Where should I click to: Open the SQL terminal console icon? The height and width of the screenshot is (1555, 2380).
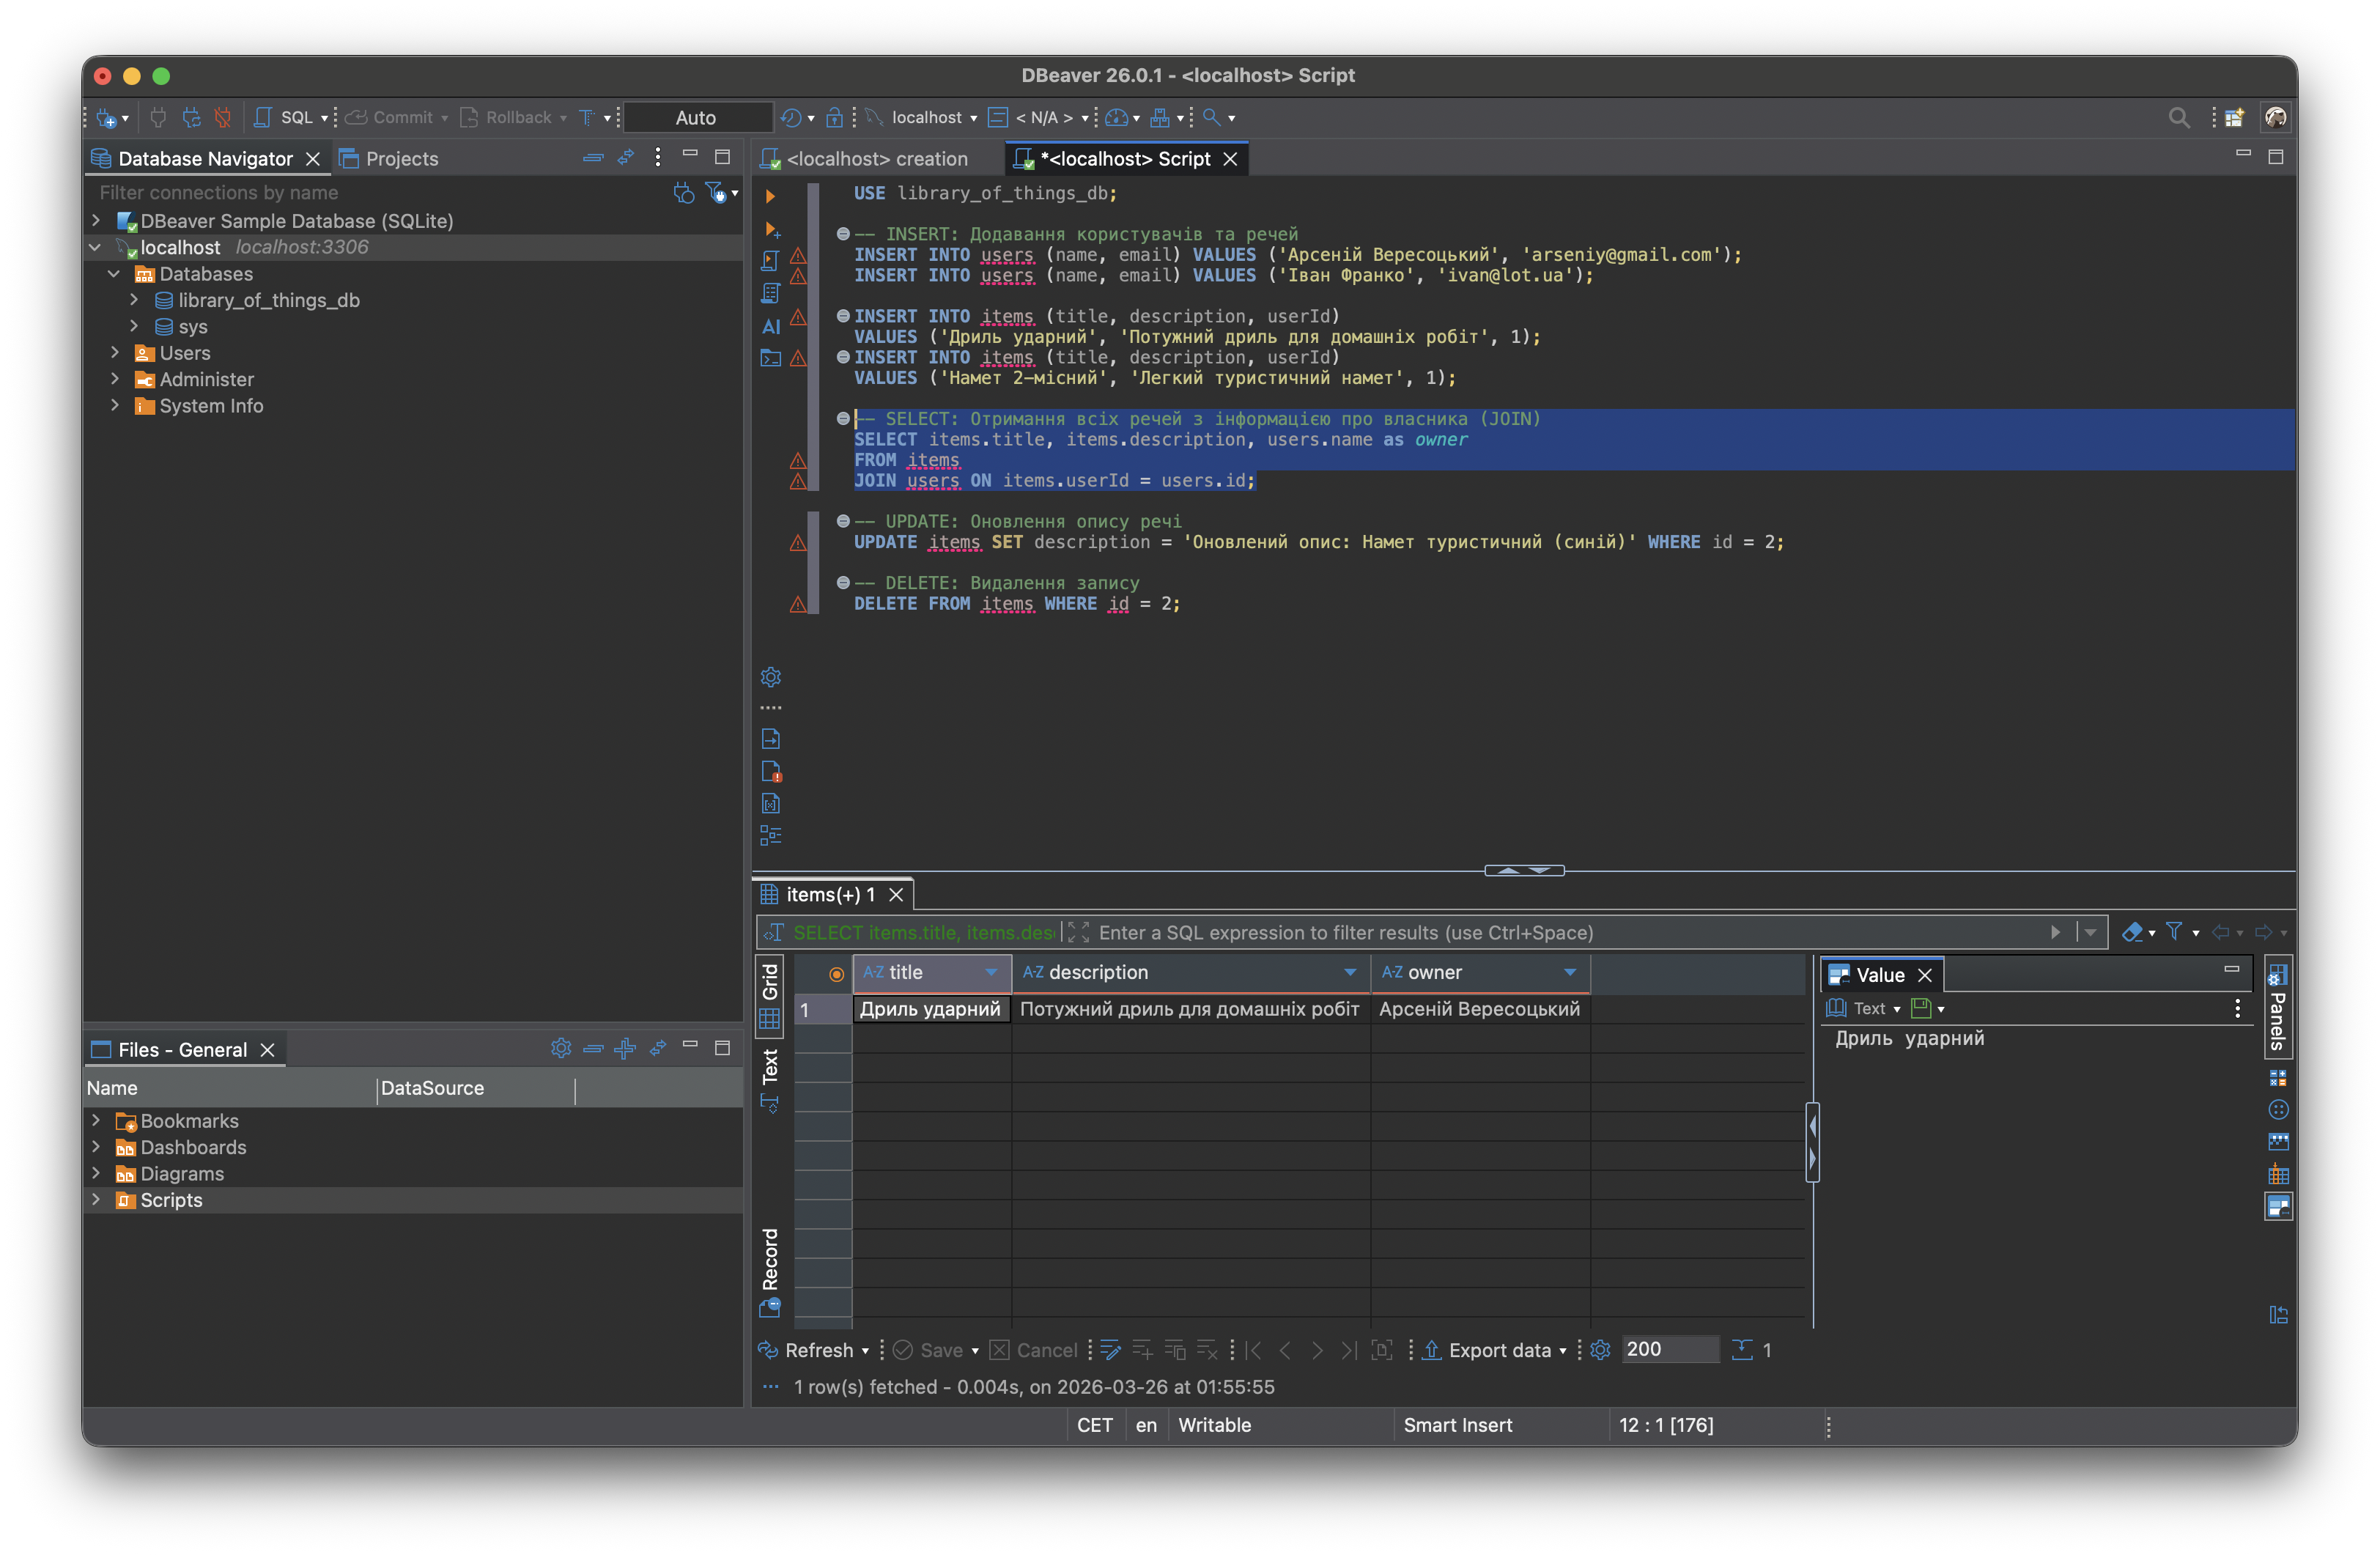[770, 358]
